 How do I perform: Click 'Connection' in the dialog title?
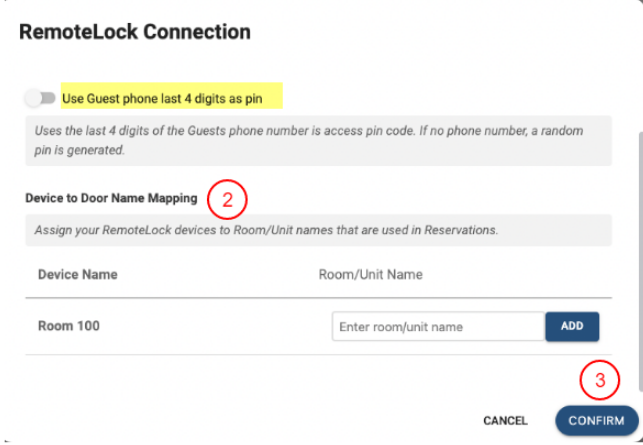(x=196, y=32)
